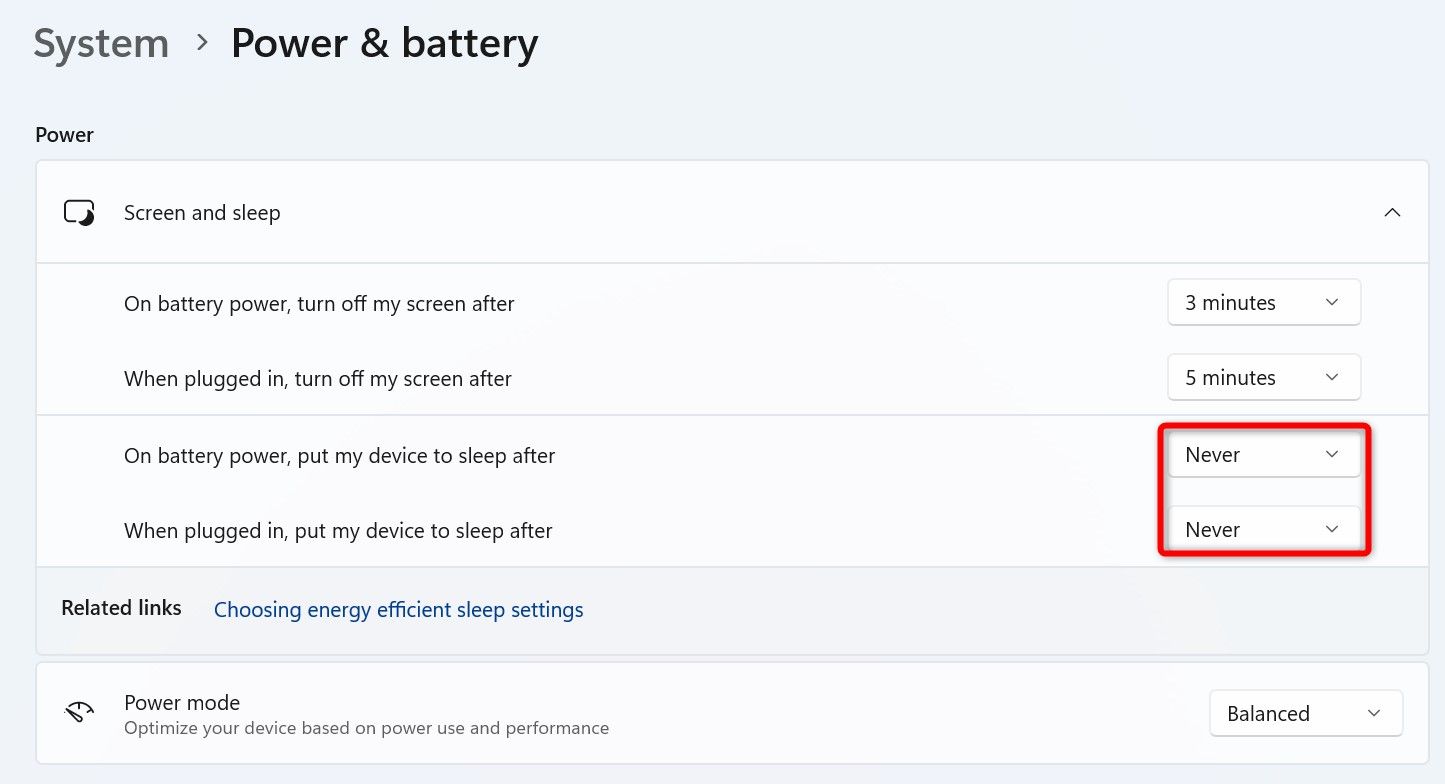Go back to System via breadcrumb
The height and width of the screenshot is (784, 1445).
click(x=101, y=44)
